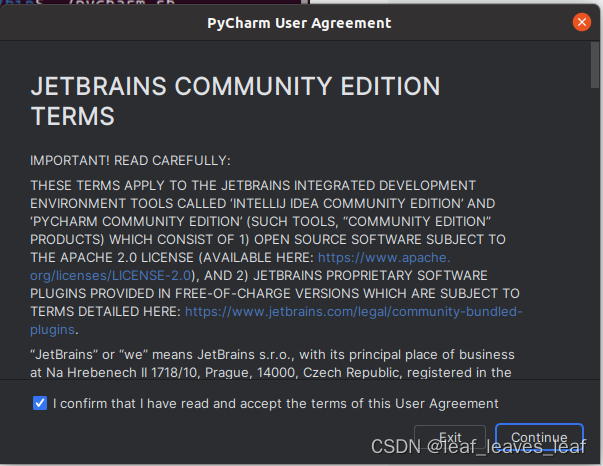Image resolution: width=603 pixels, height=466 pixels.
Task: Click the 'I confirm that I have read' label
Action: tap(275, 403)
